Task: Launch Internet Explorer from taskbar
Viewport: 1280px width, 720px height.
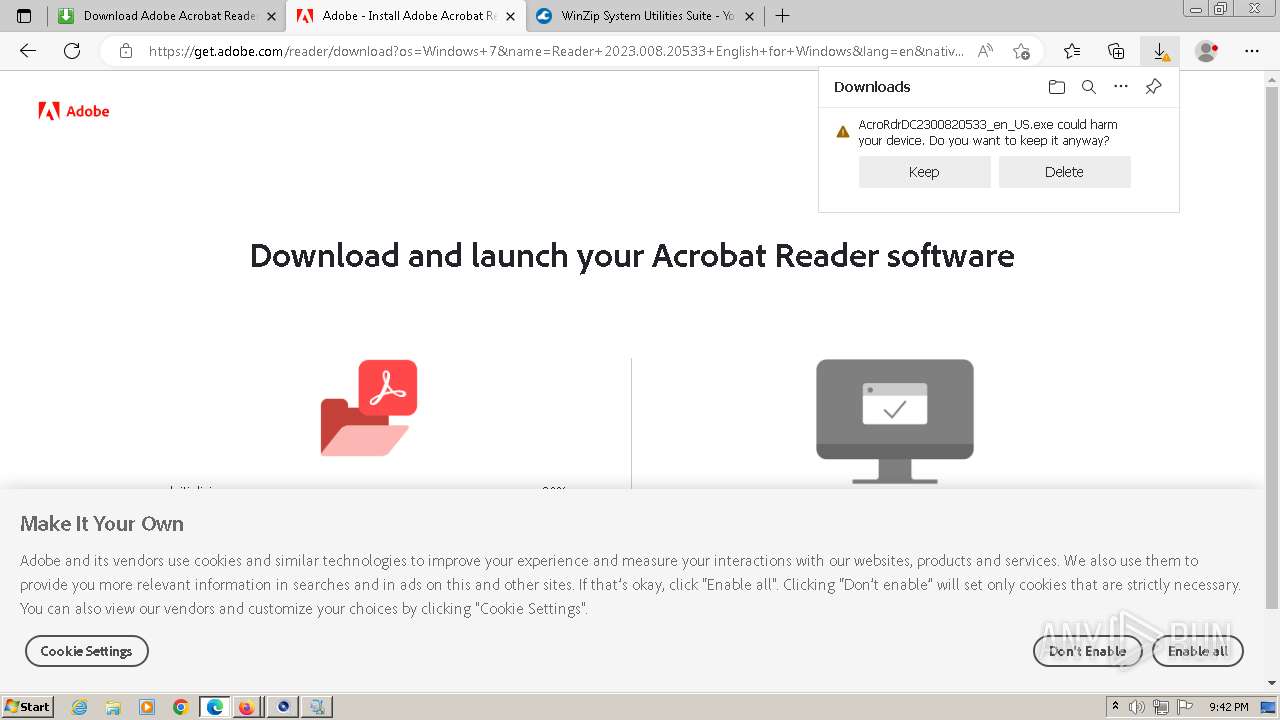Action: [80, 707]
